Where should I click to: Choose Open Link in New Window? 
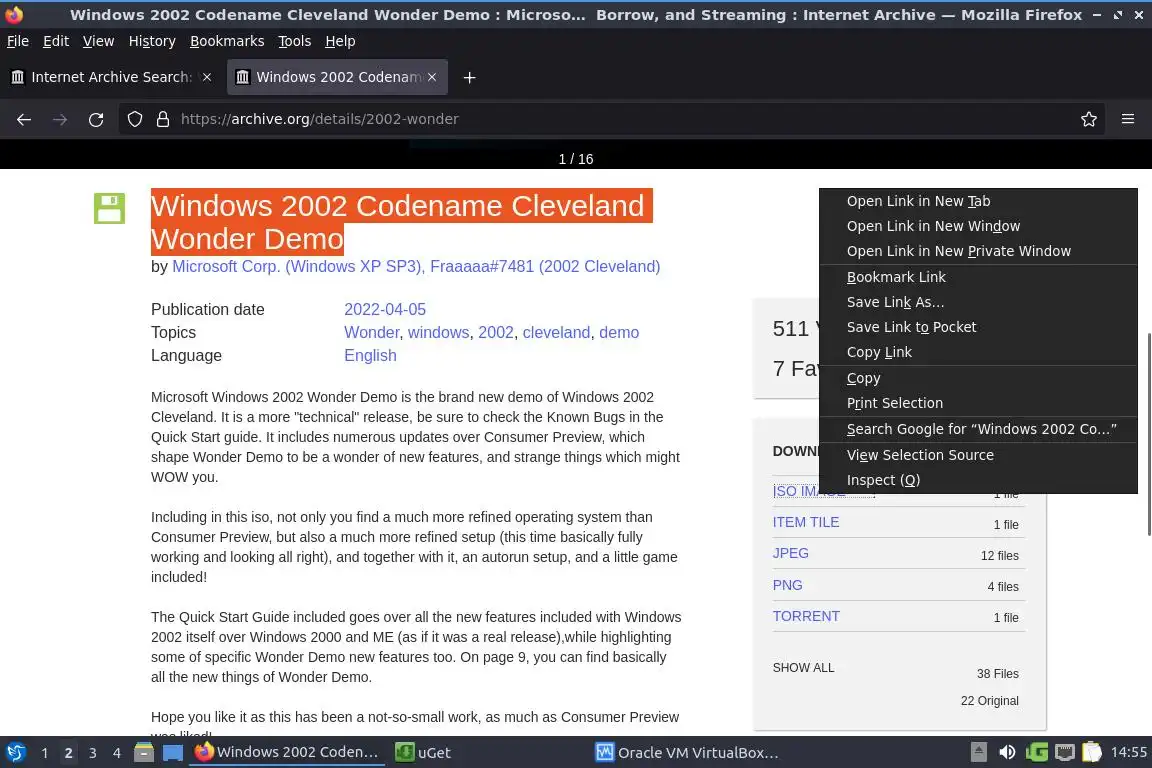pyautogui.click(x=978, y=226)
